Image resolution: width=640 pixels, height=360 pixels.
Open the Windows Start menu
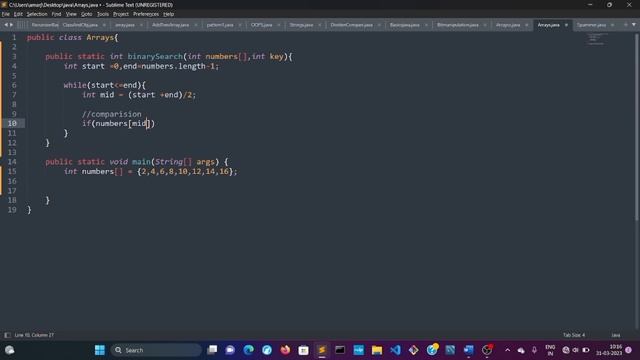click(x=100, y=350)
